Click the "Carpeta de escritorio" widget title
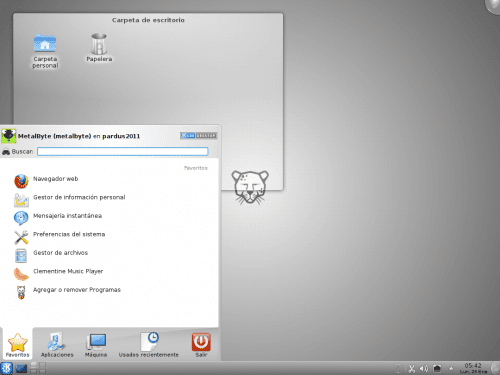Screen dimensions: 500x375 click(148, 20)
